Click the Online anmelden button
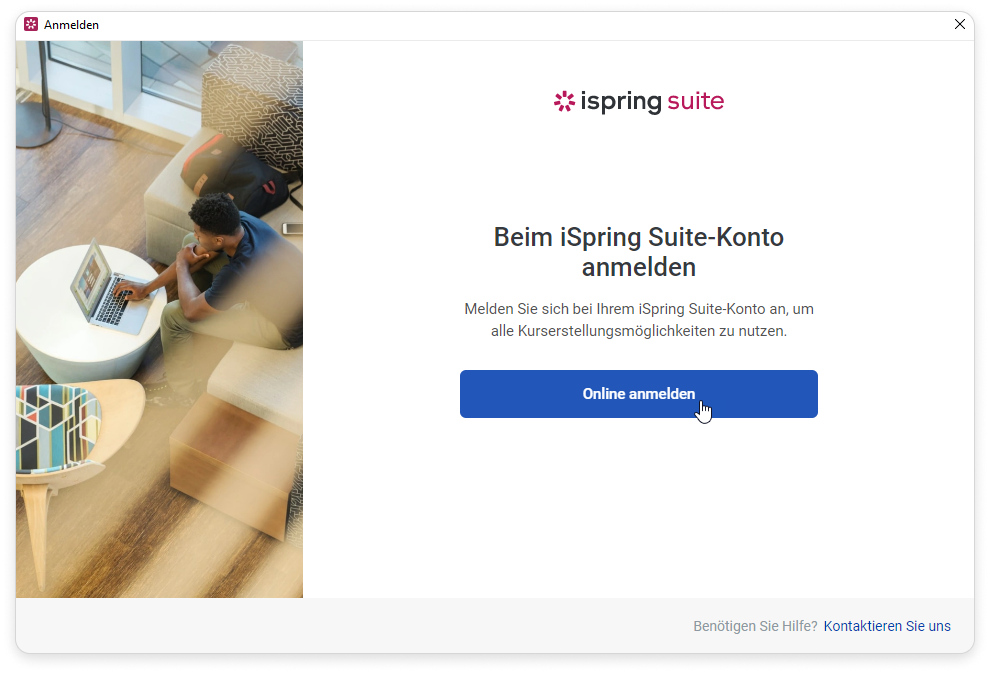This screenshot has height=673, width=990. pos(638,394)
